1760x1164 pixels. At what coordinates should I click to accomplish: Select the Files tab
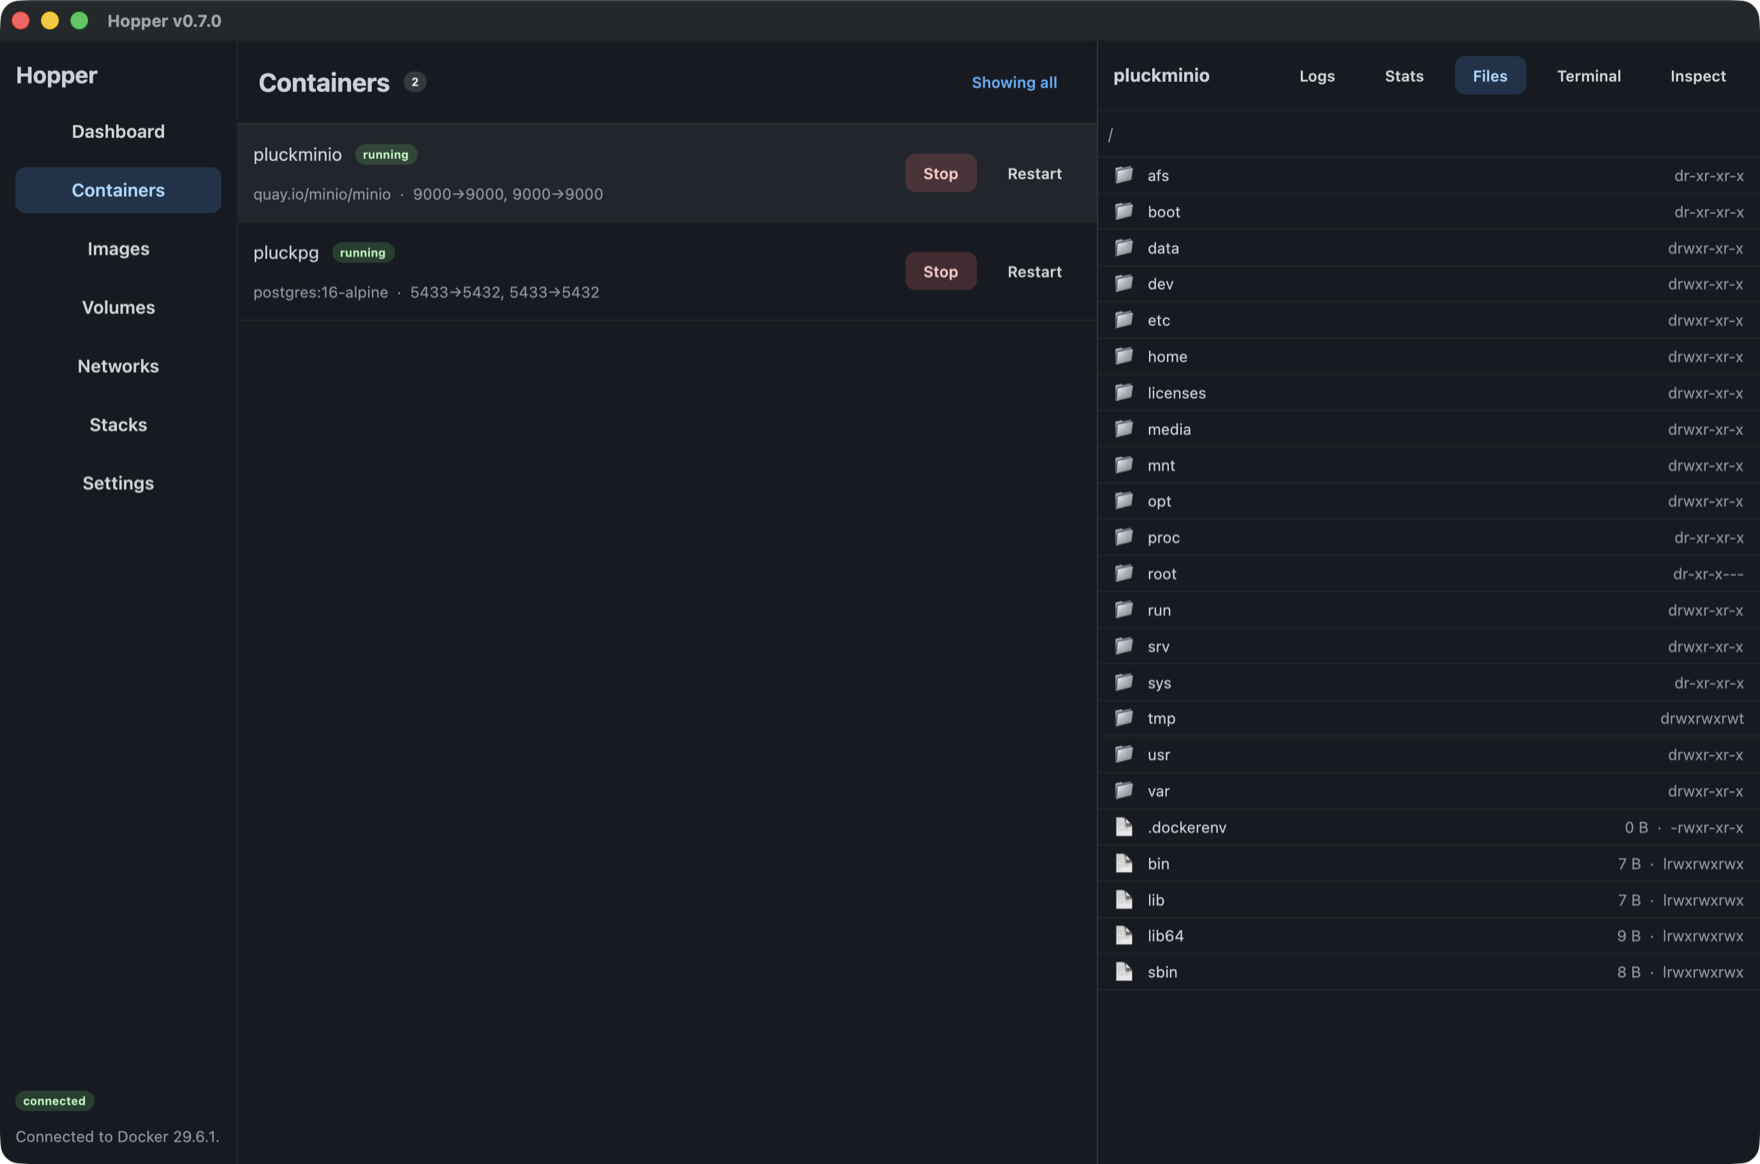tap(1490, 76)
